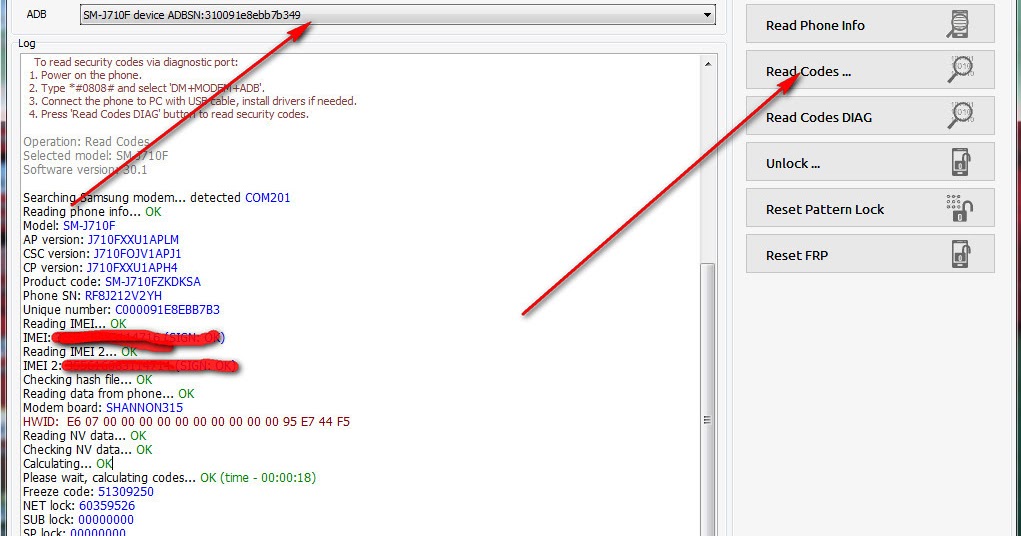Click instruction step 2 about *#0808#
The image size is (1021, 536).
tap(147, 88)
